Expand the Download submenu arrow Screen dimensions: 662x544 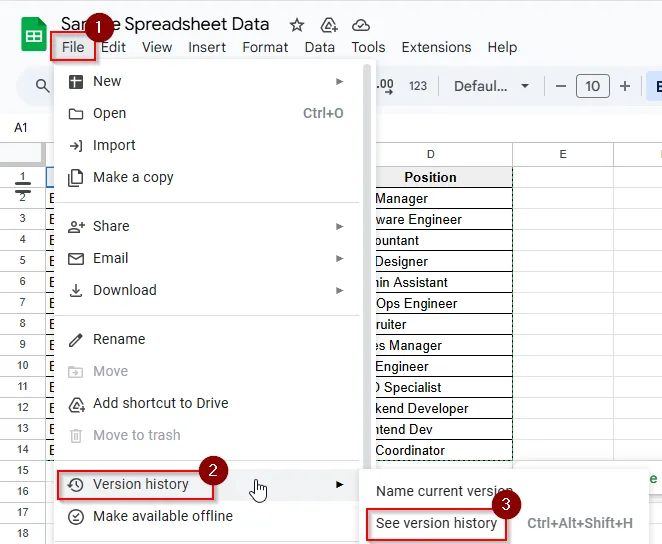339,291
